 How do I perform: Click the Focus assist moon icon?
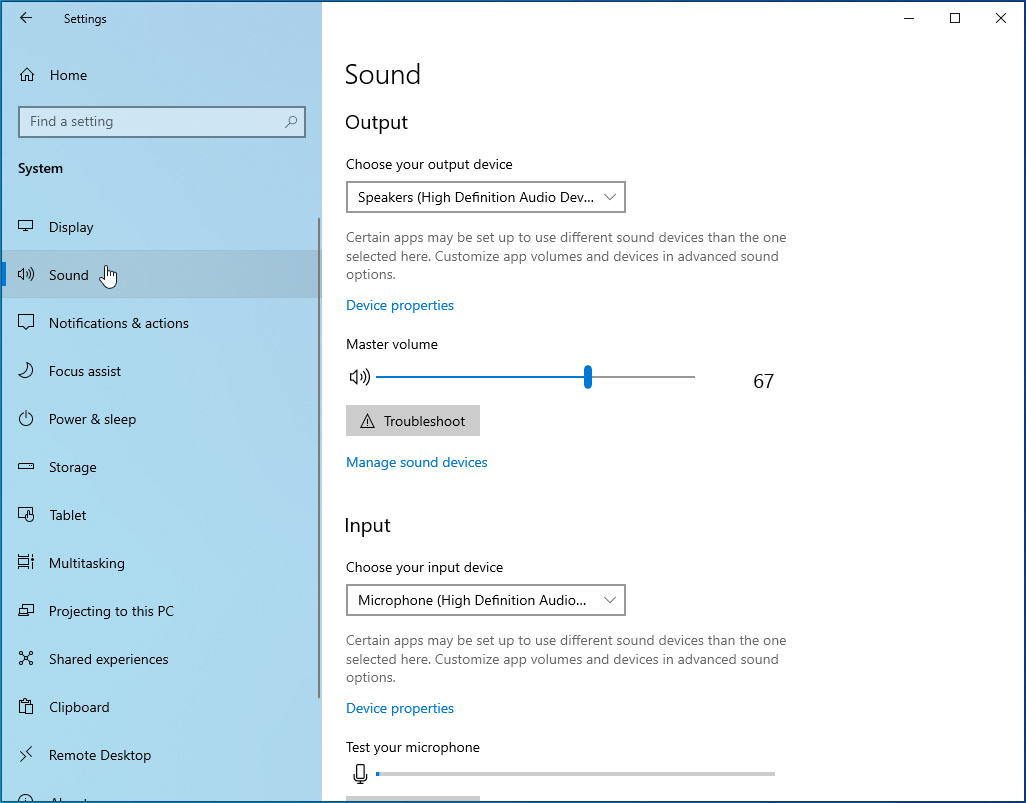27,371
